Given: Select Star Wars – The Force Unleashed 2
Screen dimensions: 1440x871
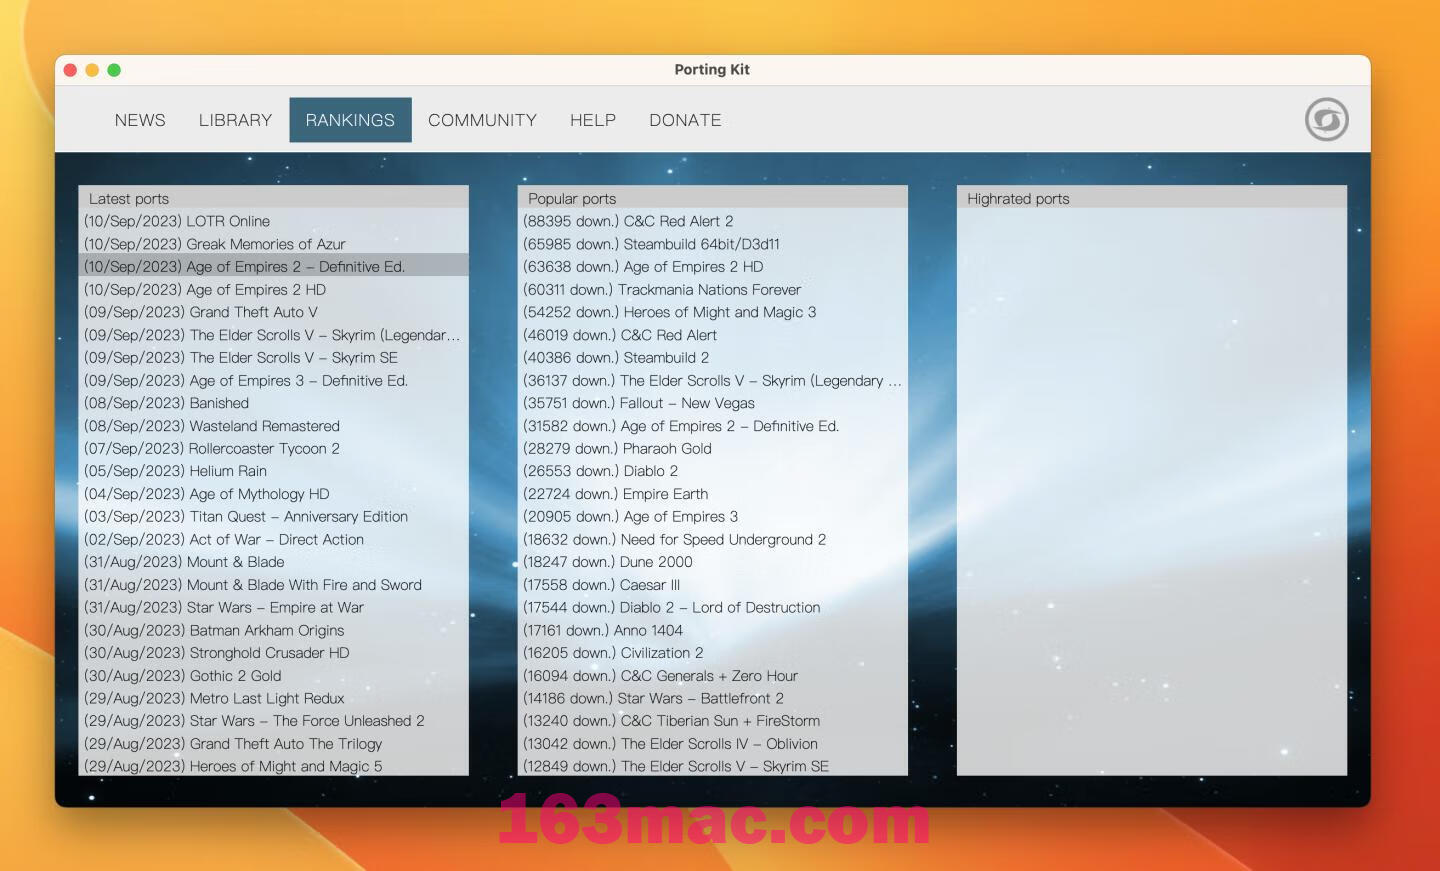Looking at the screenshot, I should click(x=273, y=721).
